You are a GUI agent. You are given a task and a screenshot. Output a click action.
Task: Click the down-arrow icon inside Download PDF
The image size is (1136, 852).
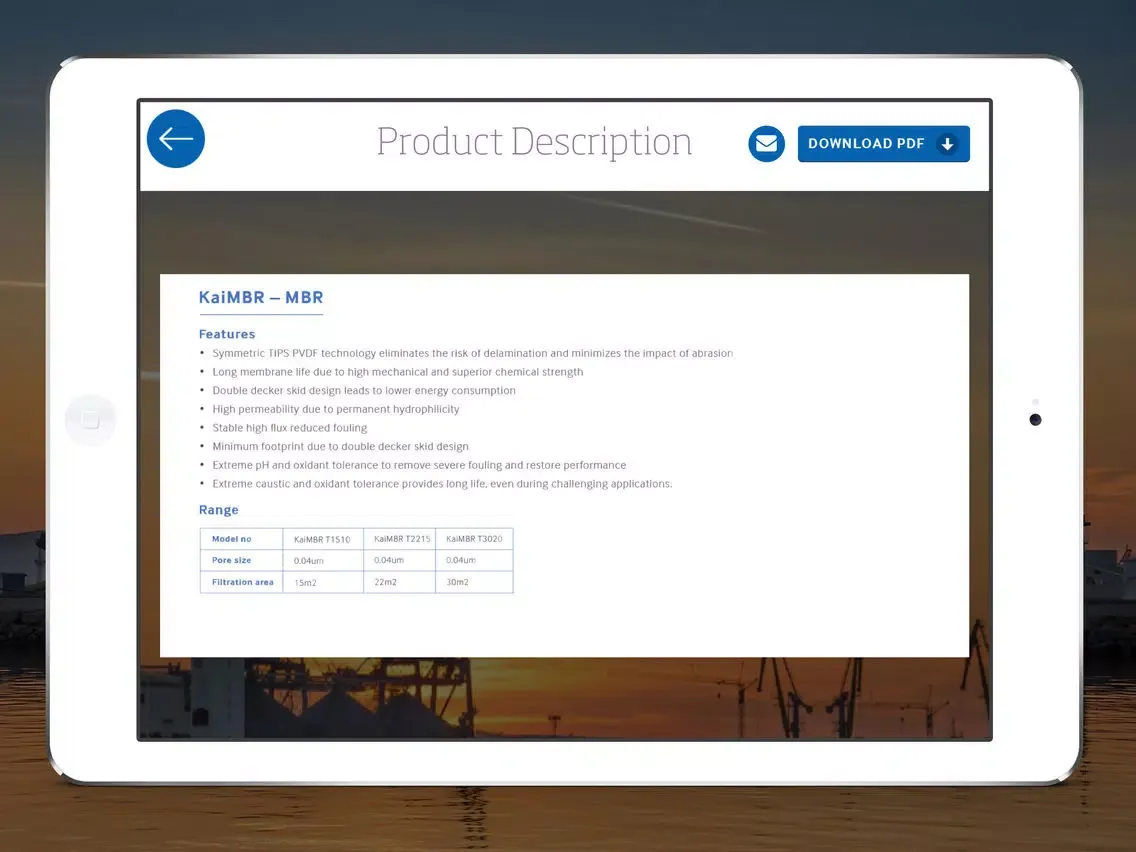coord(947,144)
